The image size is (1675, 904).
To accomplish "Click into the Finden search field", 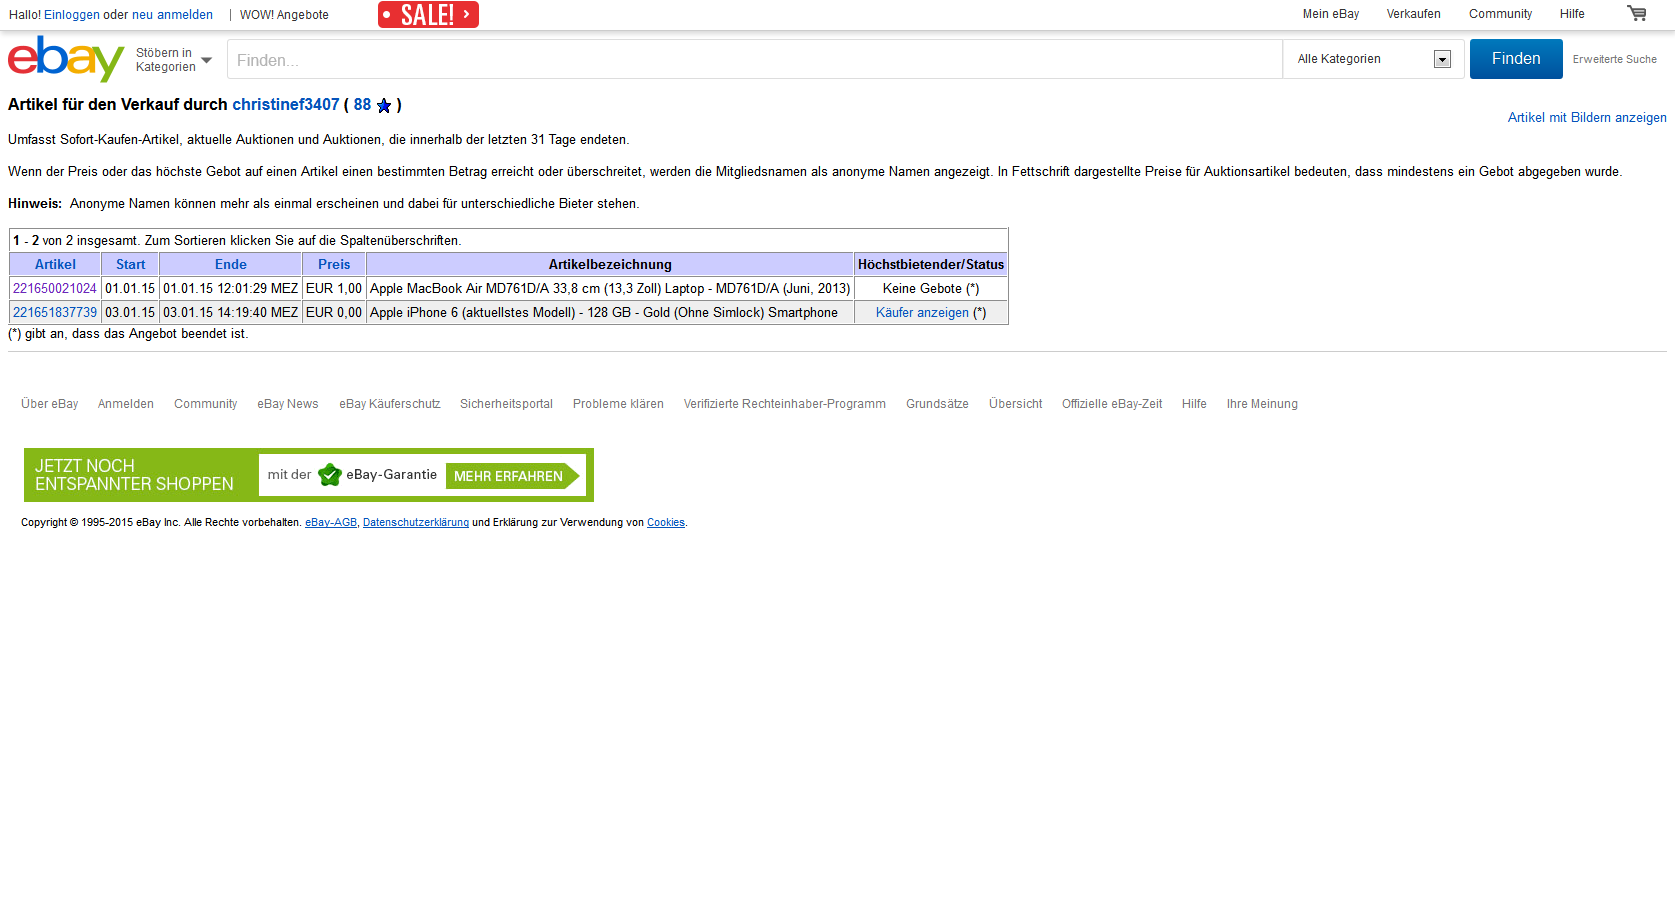I will 755,59.
